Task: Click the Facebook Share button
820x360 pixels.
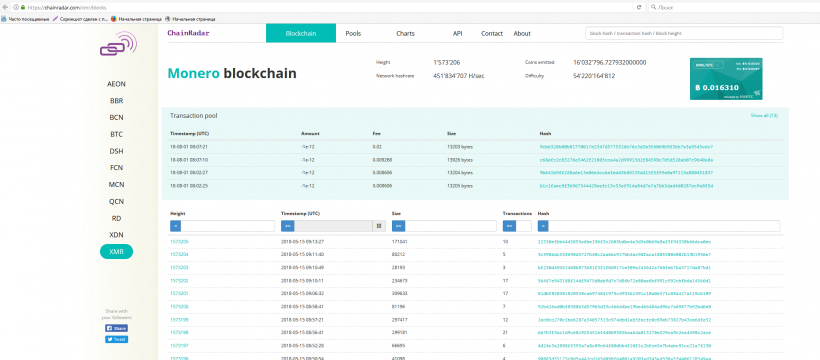Action: pyautogui.click(x=116, y=328)
